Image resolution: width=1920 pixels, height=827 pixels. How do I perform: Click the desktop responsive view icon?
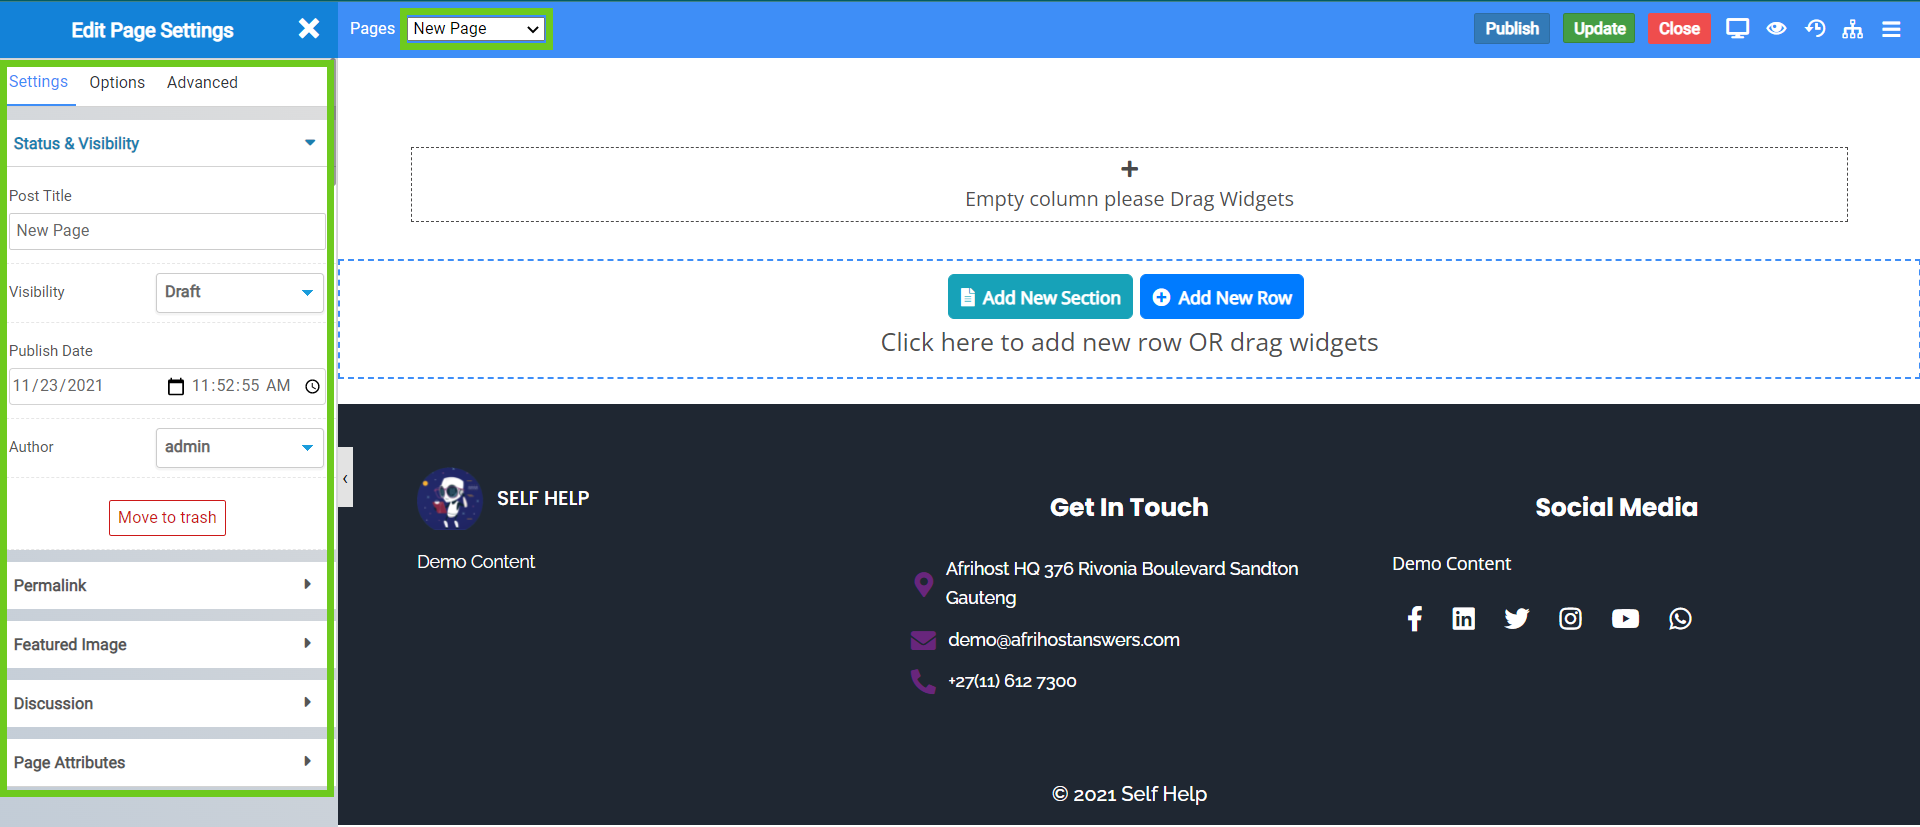1737,29
